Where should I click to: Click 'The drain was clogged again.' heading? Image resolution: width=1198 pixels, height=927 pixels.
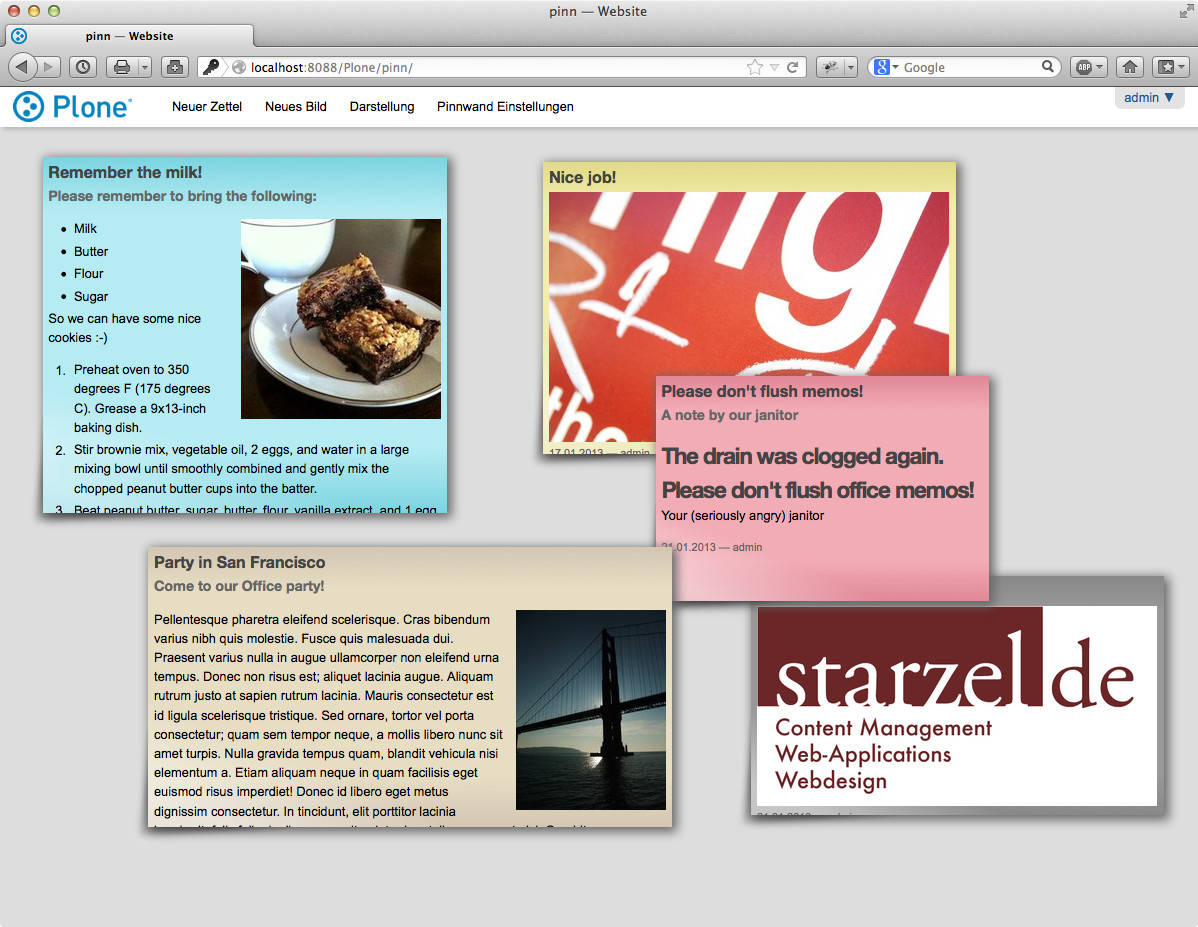pyautogui.click(x=802, y=456)
